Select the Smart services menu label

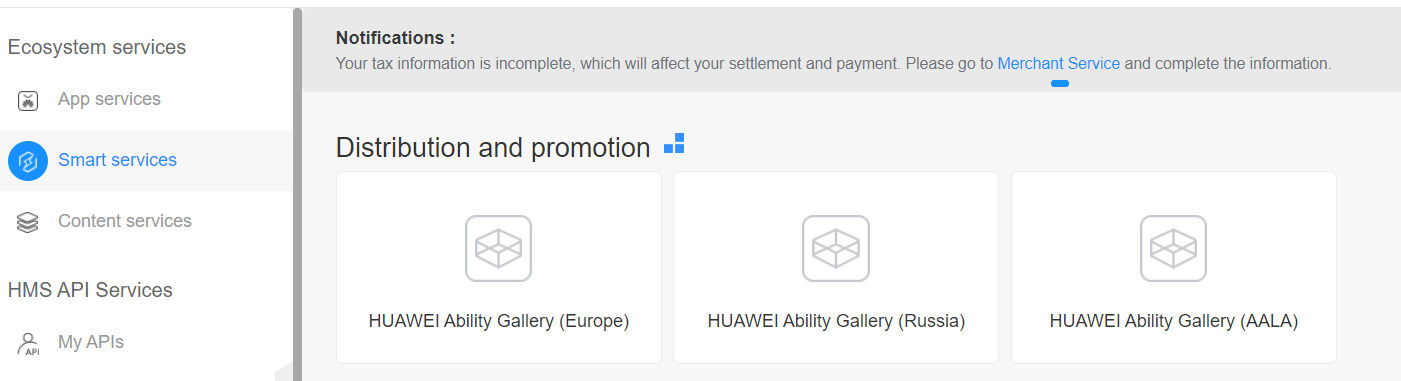pyautogui.click(x=117, y=160)
